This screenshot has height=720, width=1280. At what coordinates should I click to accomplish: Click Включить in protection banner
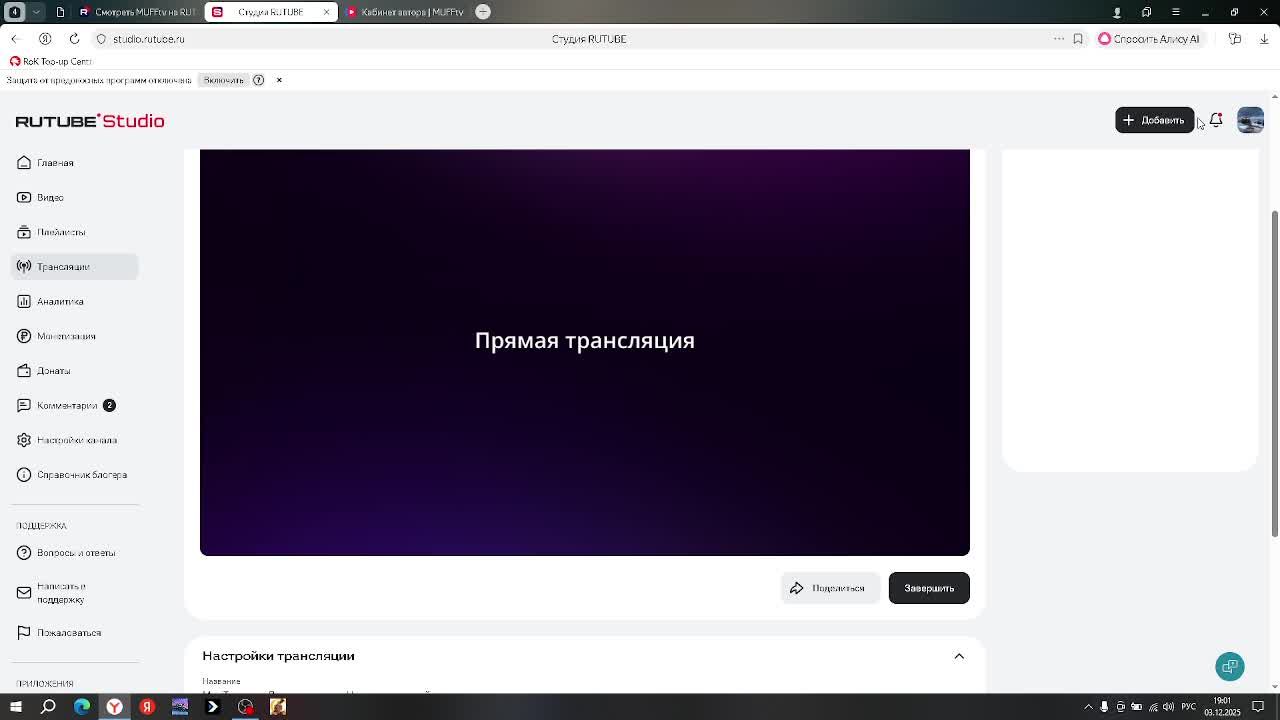(223, 80)
